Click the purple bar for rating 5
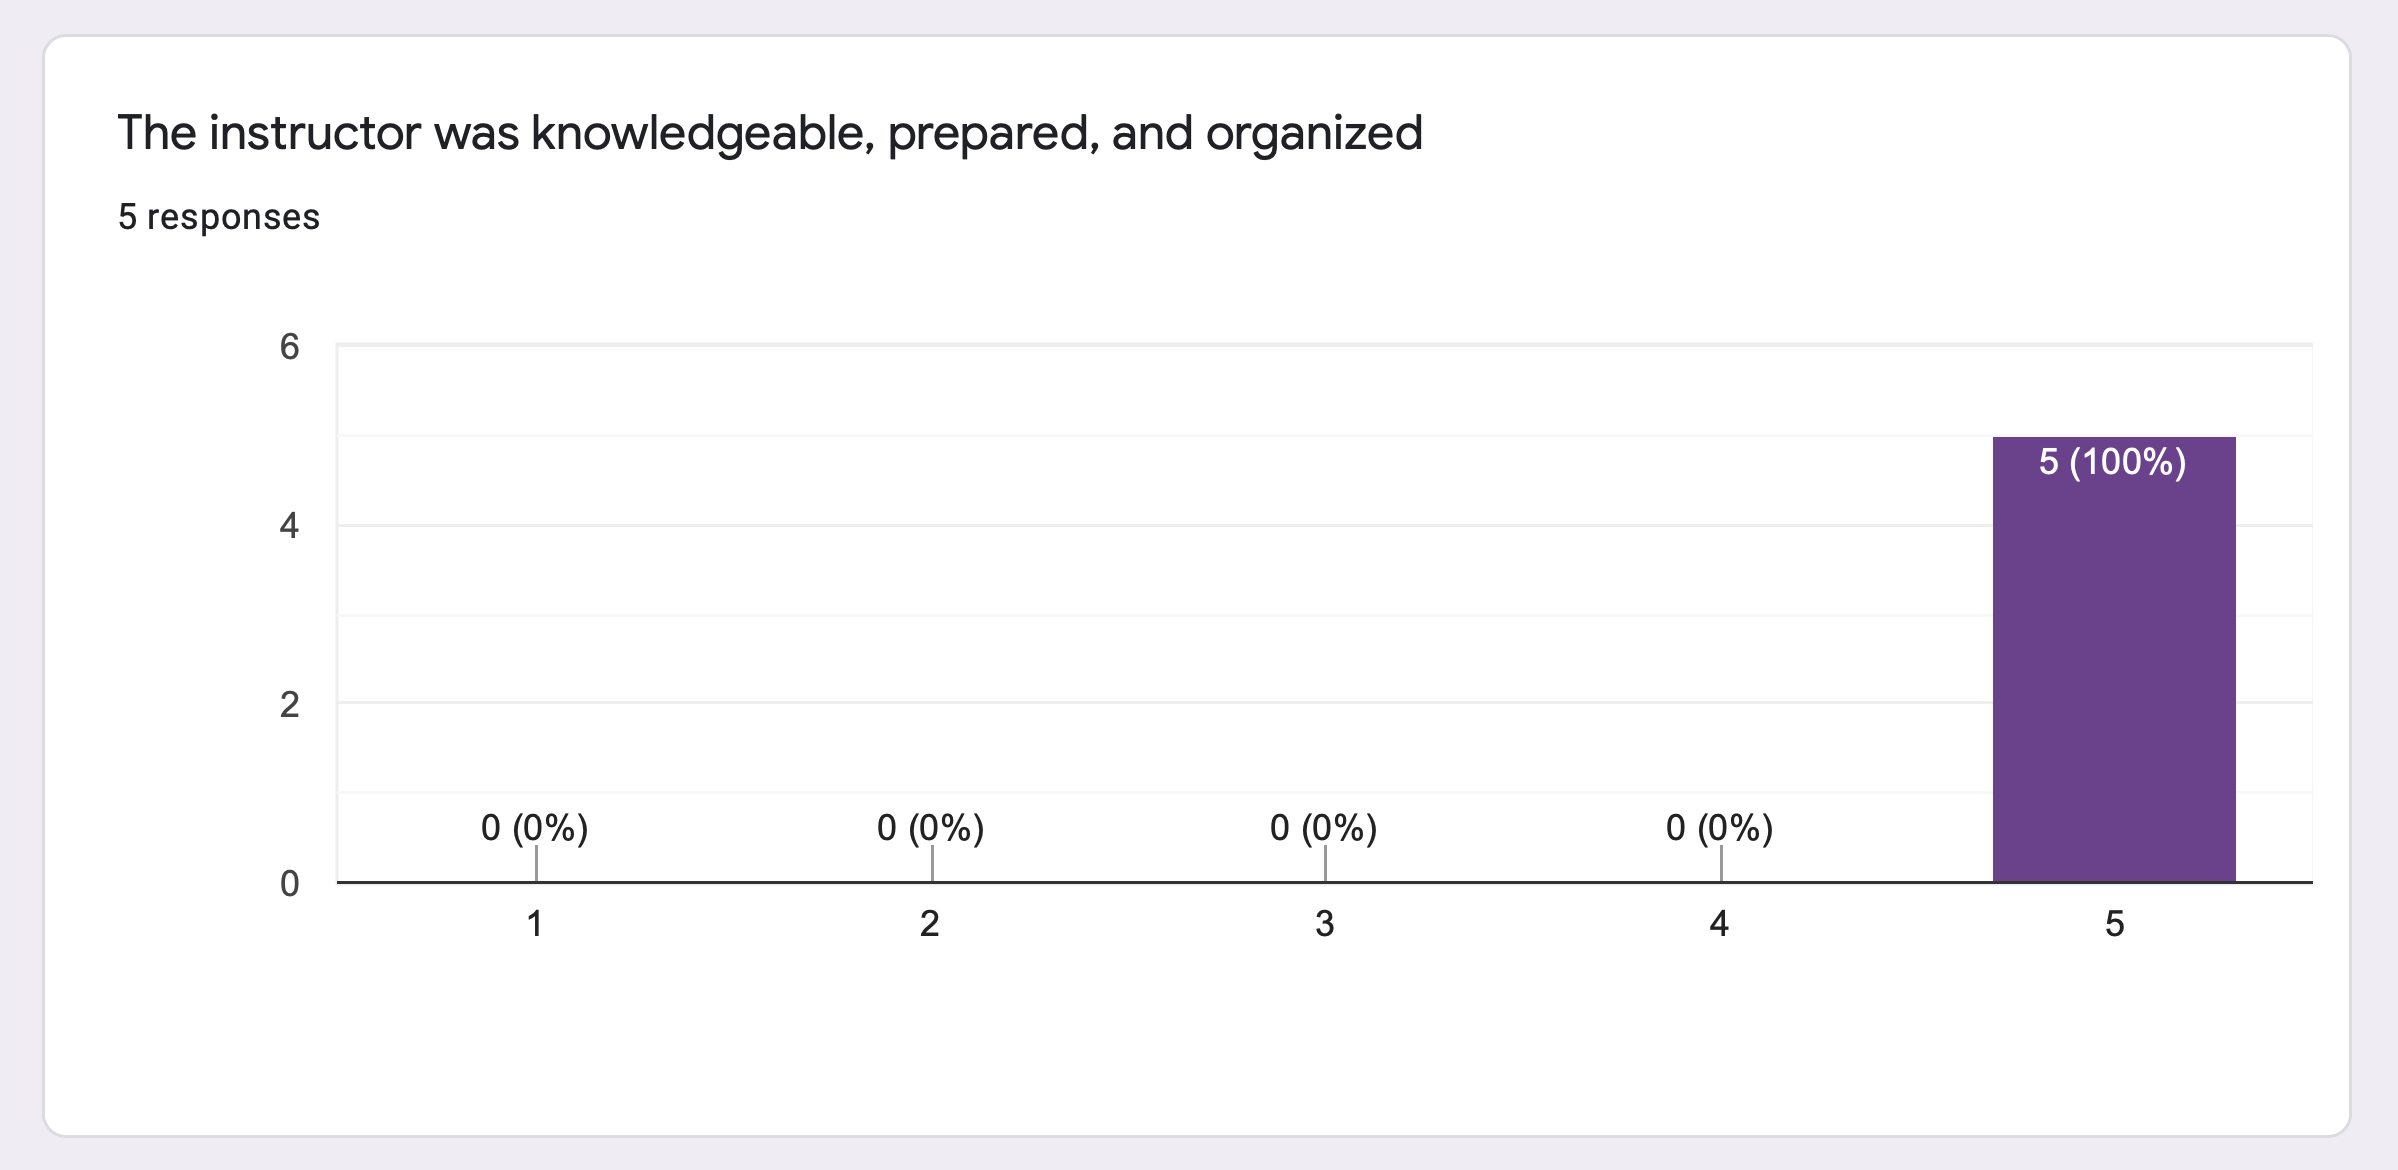 pos(2113,680)
